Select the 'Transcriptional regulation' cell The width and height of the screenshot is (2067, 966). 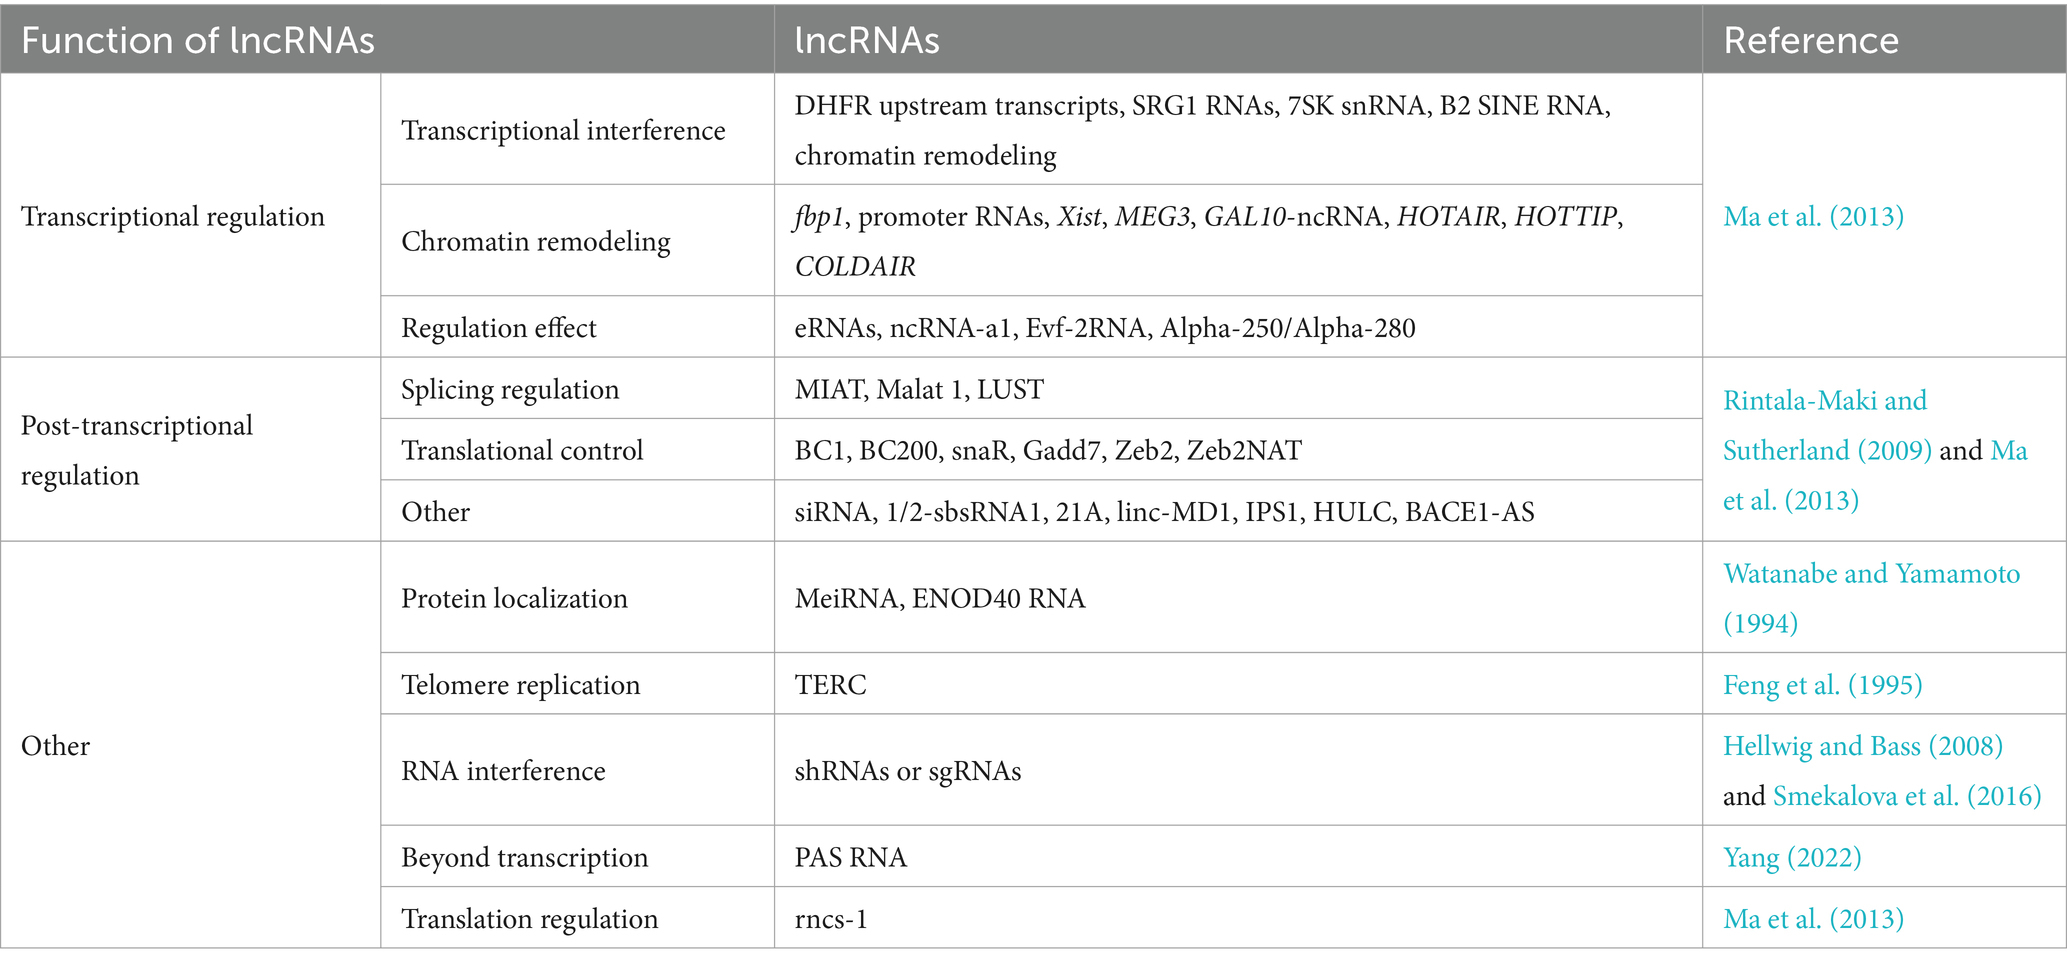click(x=173, y=216)
